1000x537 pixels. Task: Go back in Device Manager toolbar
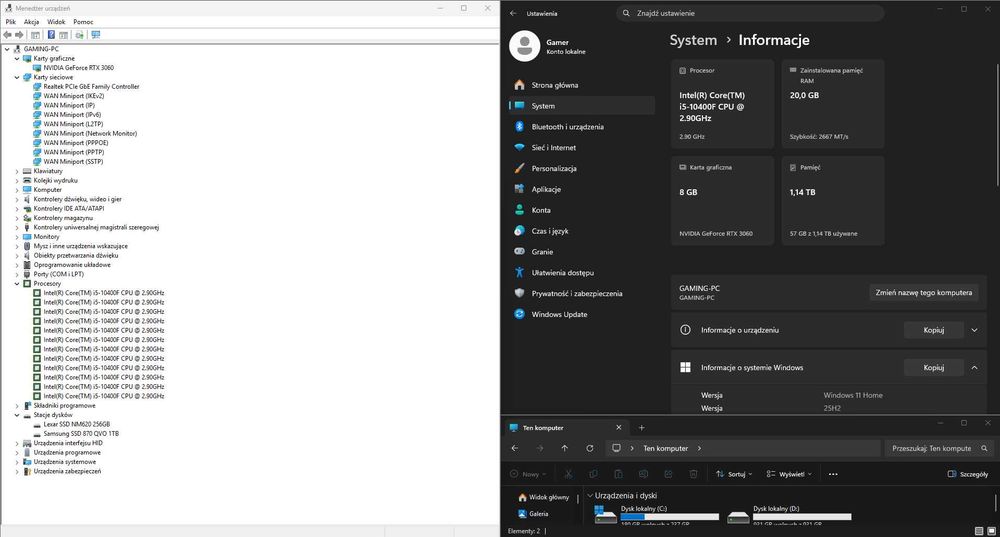7,35
